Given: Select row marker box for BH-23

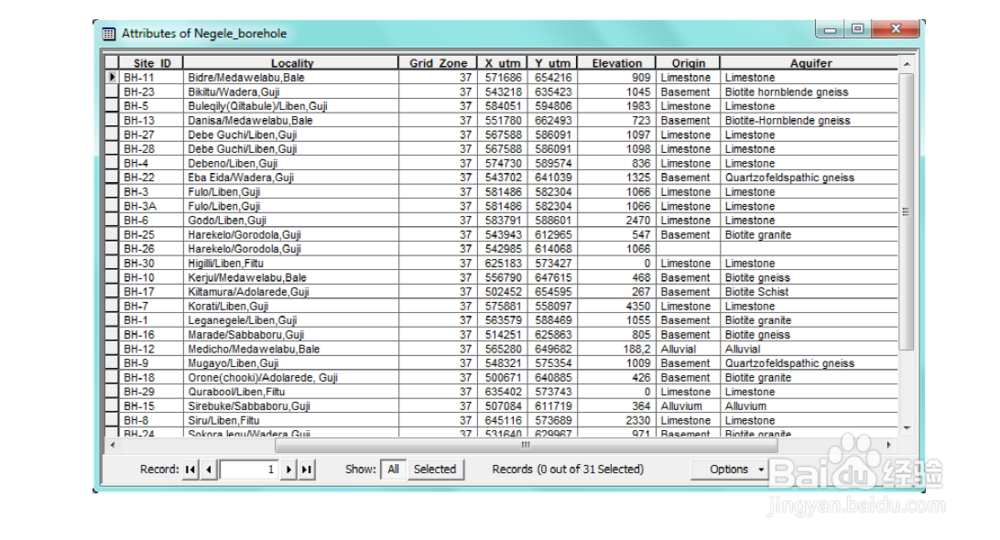Looking at the screenshot, I should click(x=112, y=92).
